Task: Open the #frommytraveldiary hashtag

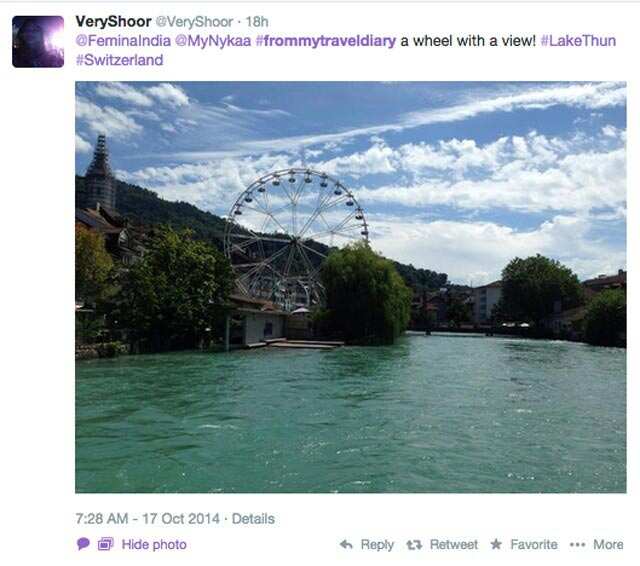Action: coord(326,41)
